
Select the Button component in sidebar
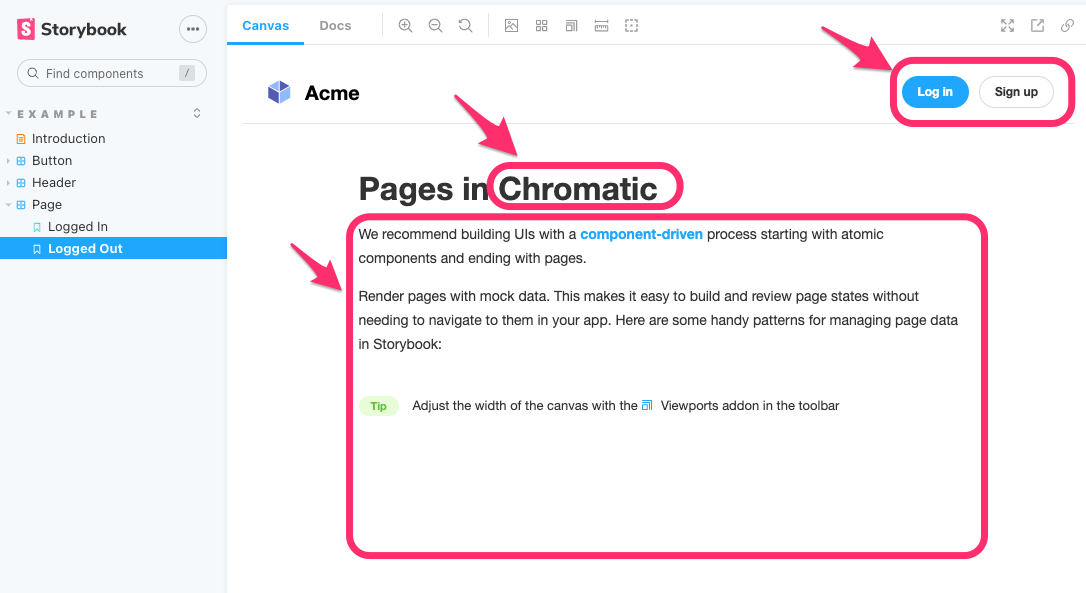tap(52, 161)
